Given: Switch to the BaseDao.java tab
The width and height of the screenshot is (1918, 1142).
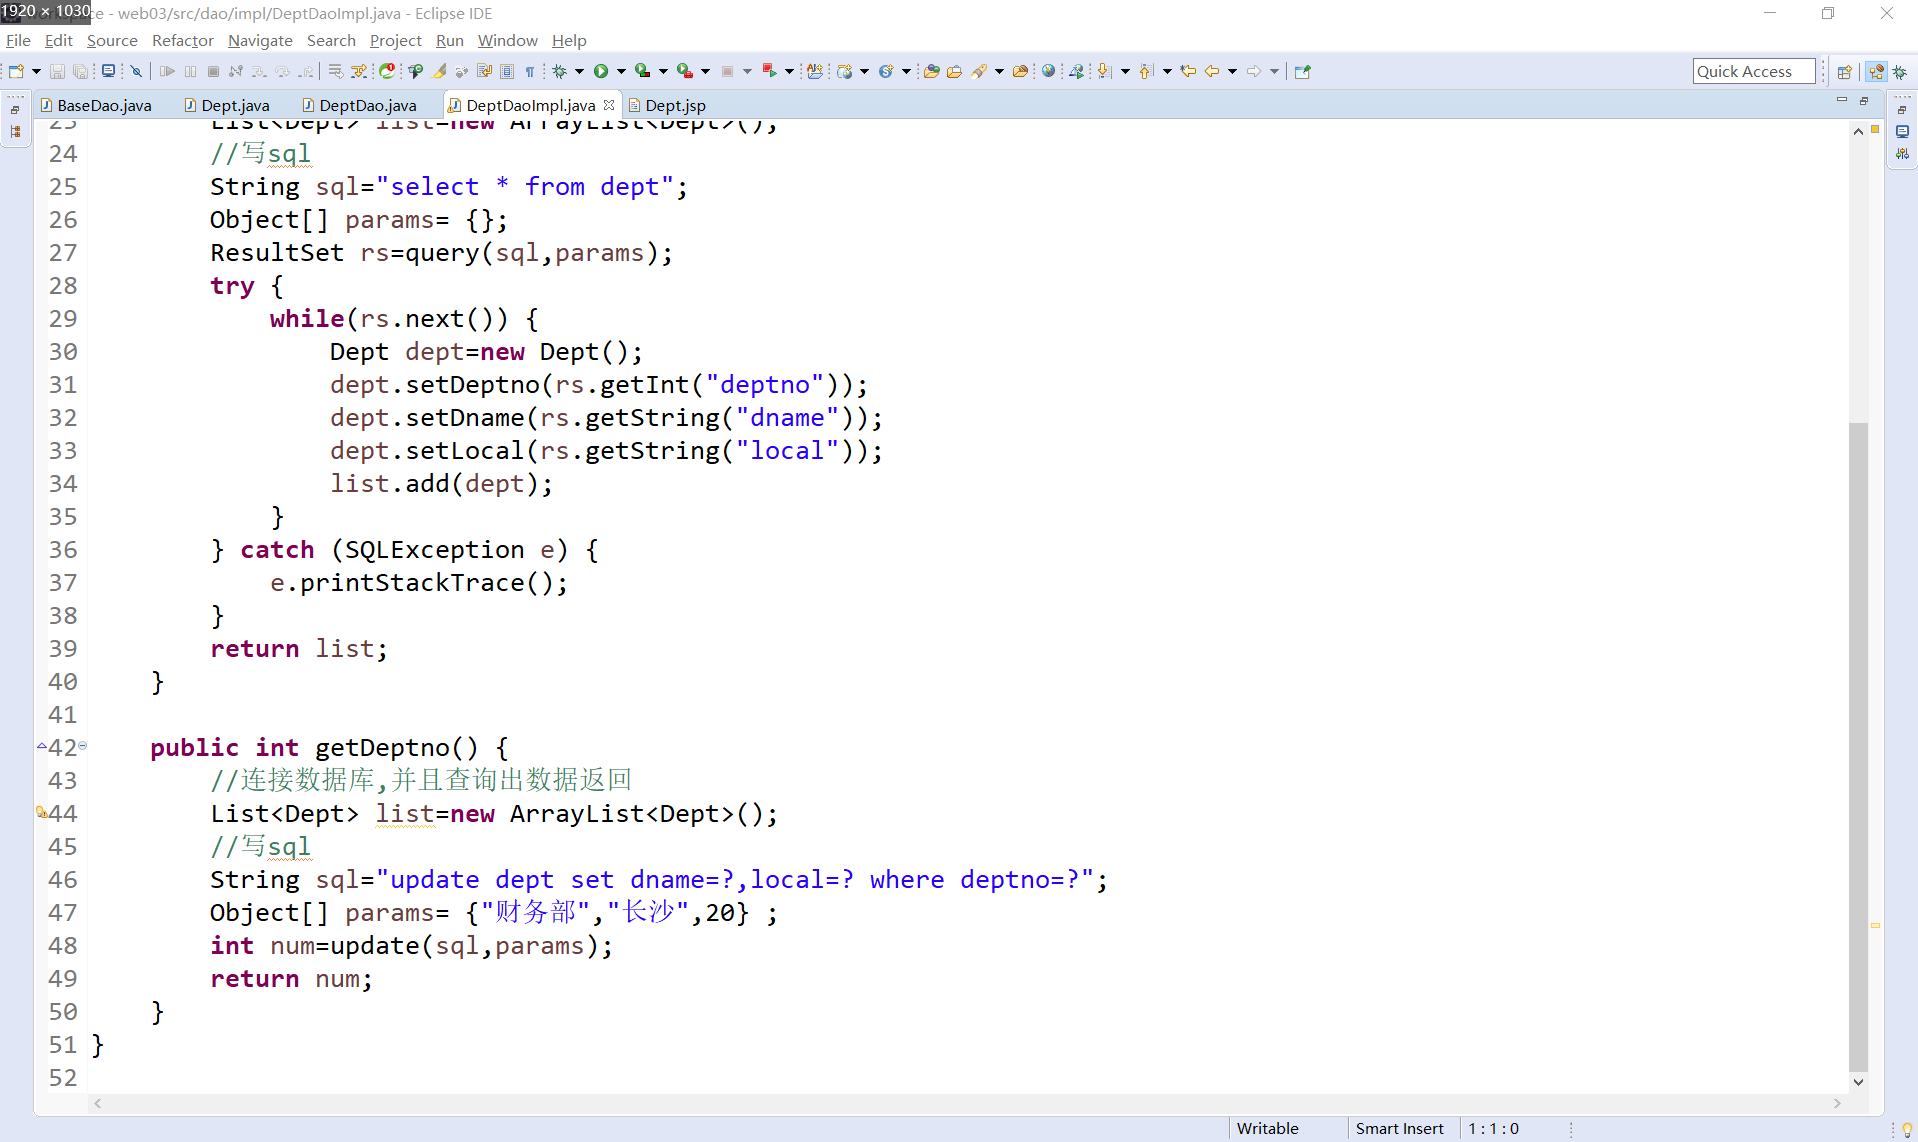Looking at the screenshot, I should coord(96,105).
